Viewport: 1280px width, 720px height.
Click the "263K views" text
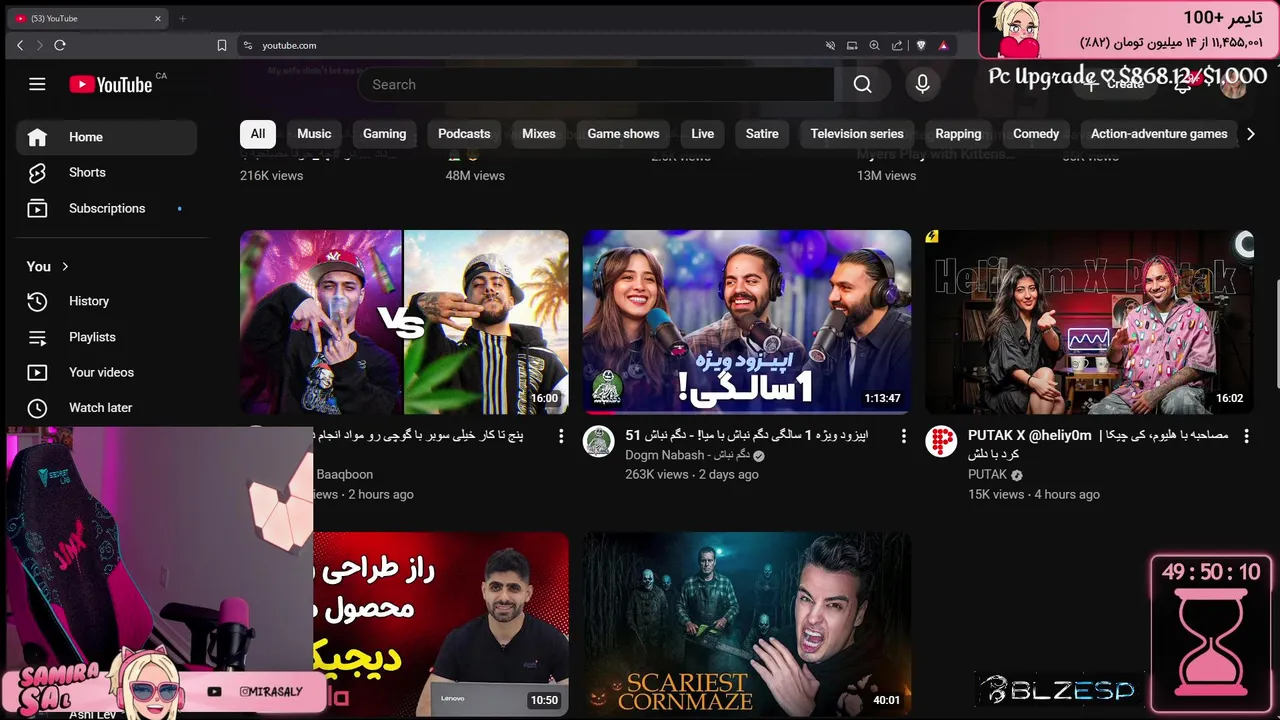tap(656, 474)
